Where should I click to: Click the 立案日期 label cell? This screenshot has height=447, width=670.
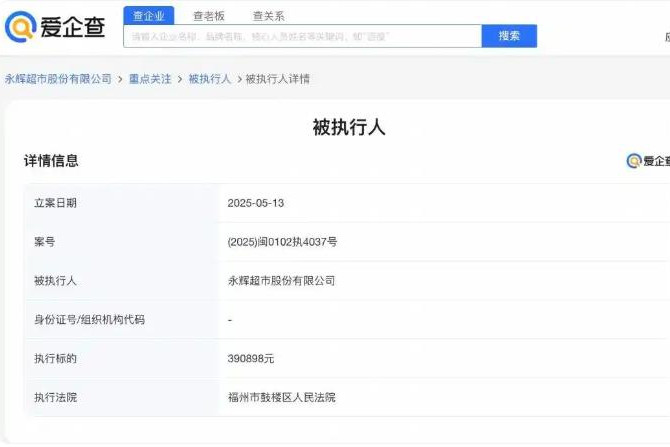[x=122, y=203]
